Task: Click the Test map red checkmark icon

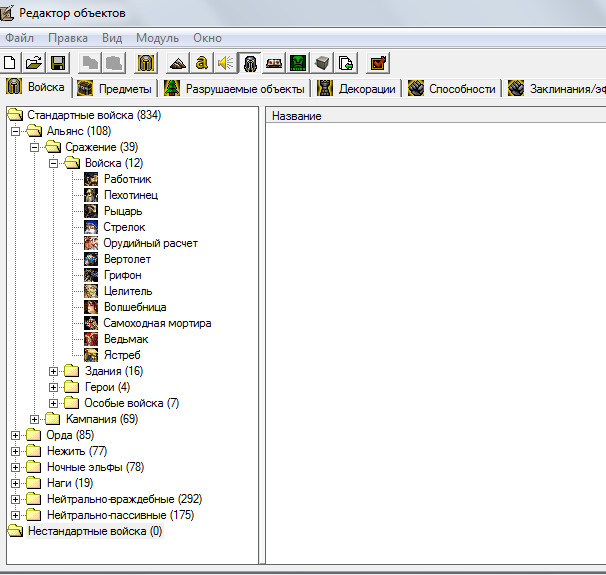Action: click(x=378, y=63)
